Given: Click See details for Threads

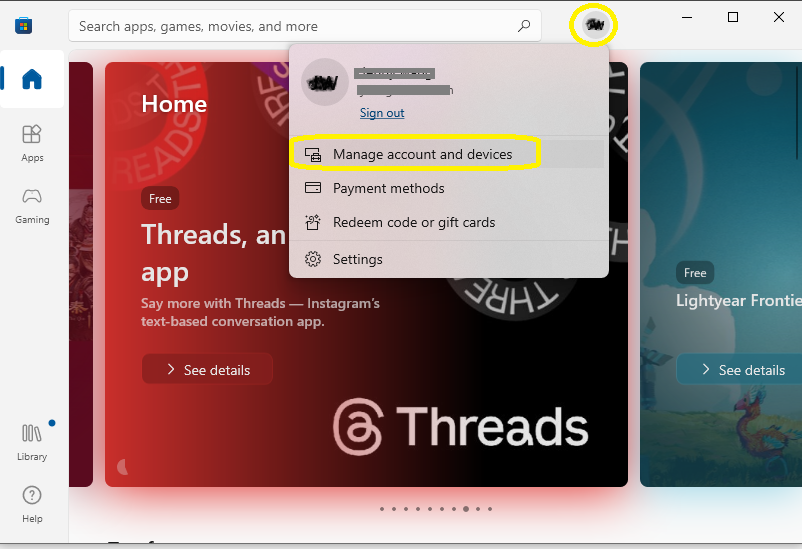Looking at the screenshot, I should click(207, 369).
